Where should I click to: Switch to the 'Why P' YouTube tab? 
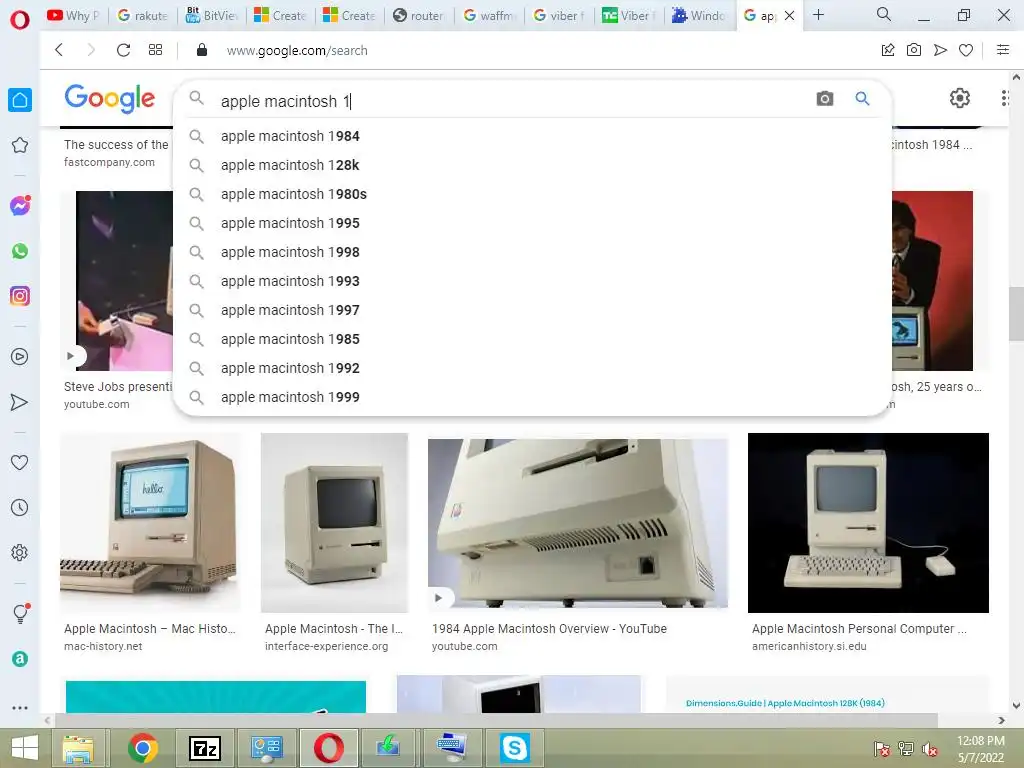[73, 15]
